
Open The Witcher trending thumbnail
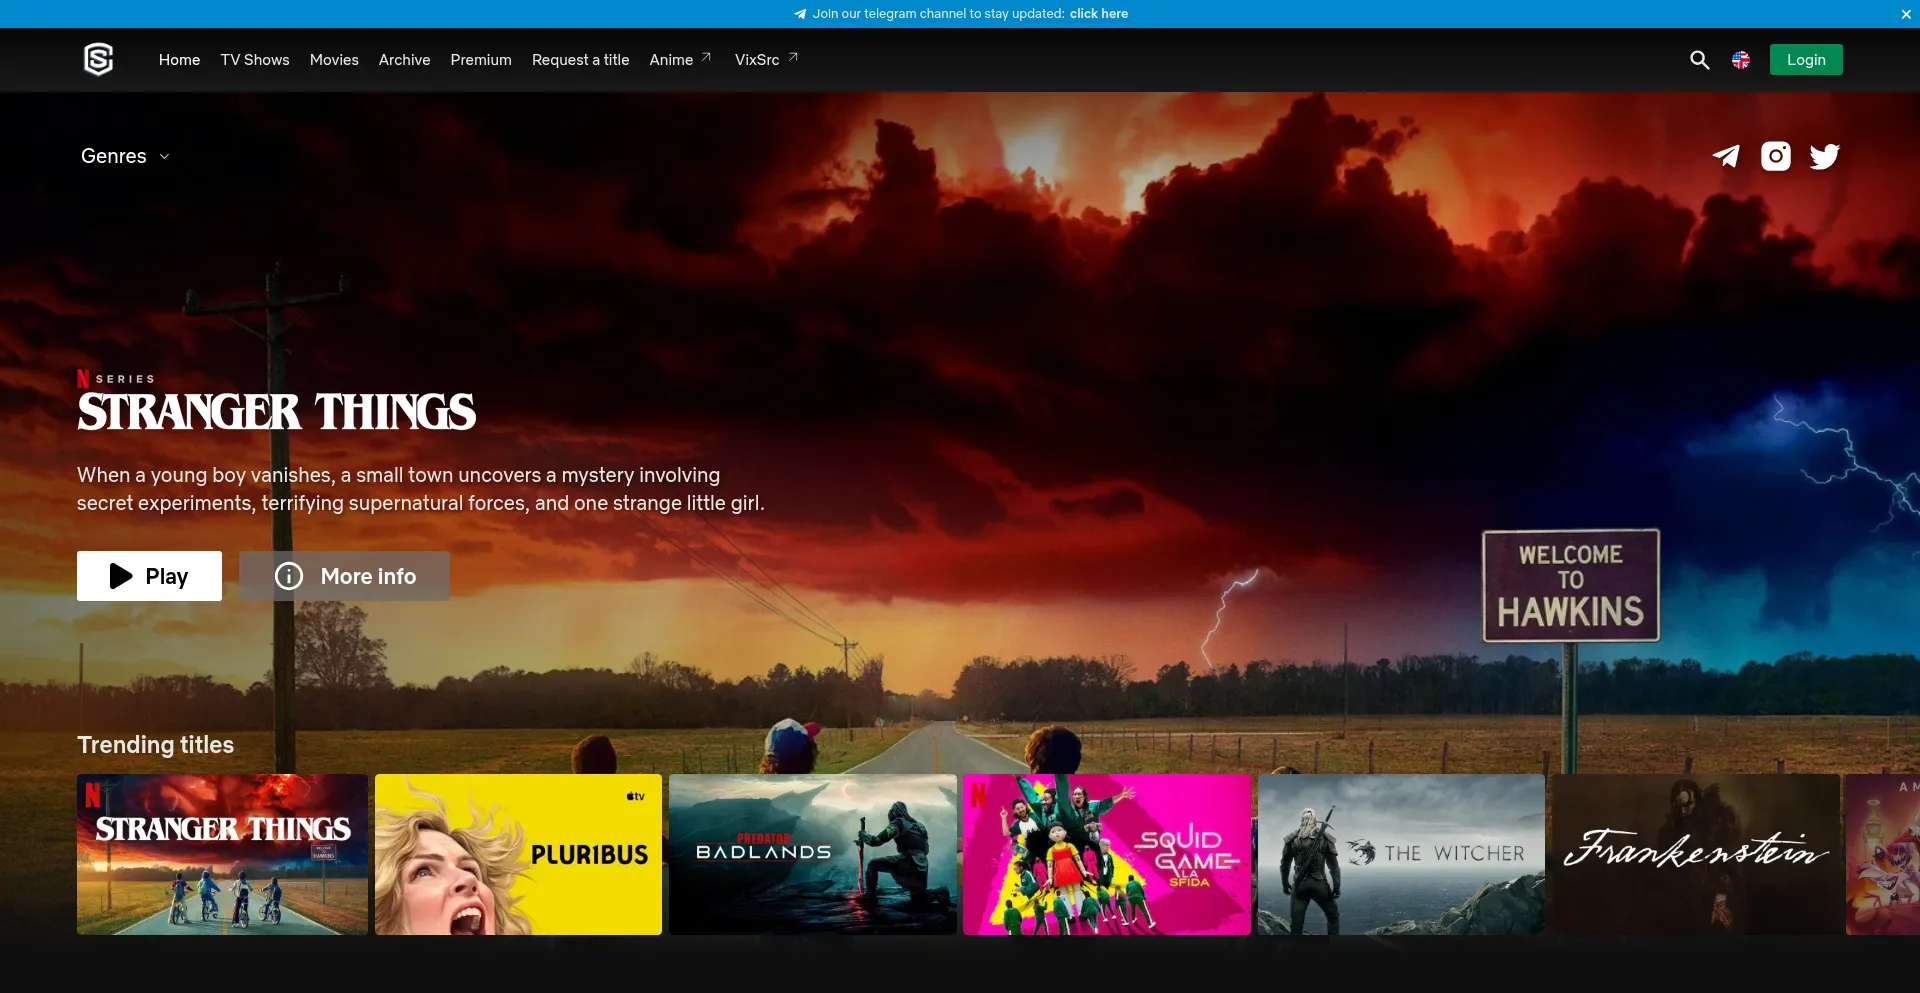click(1401, 854)
